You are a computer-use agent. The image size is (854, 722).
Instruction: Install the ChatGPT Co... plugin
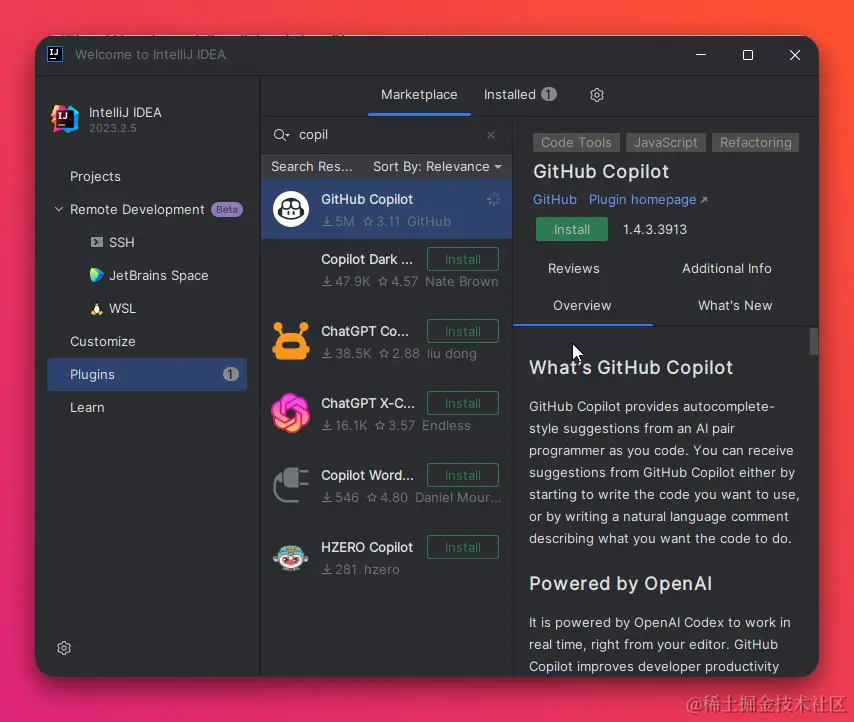462,331
